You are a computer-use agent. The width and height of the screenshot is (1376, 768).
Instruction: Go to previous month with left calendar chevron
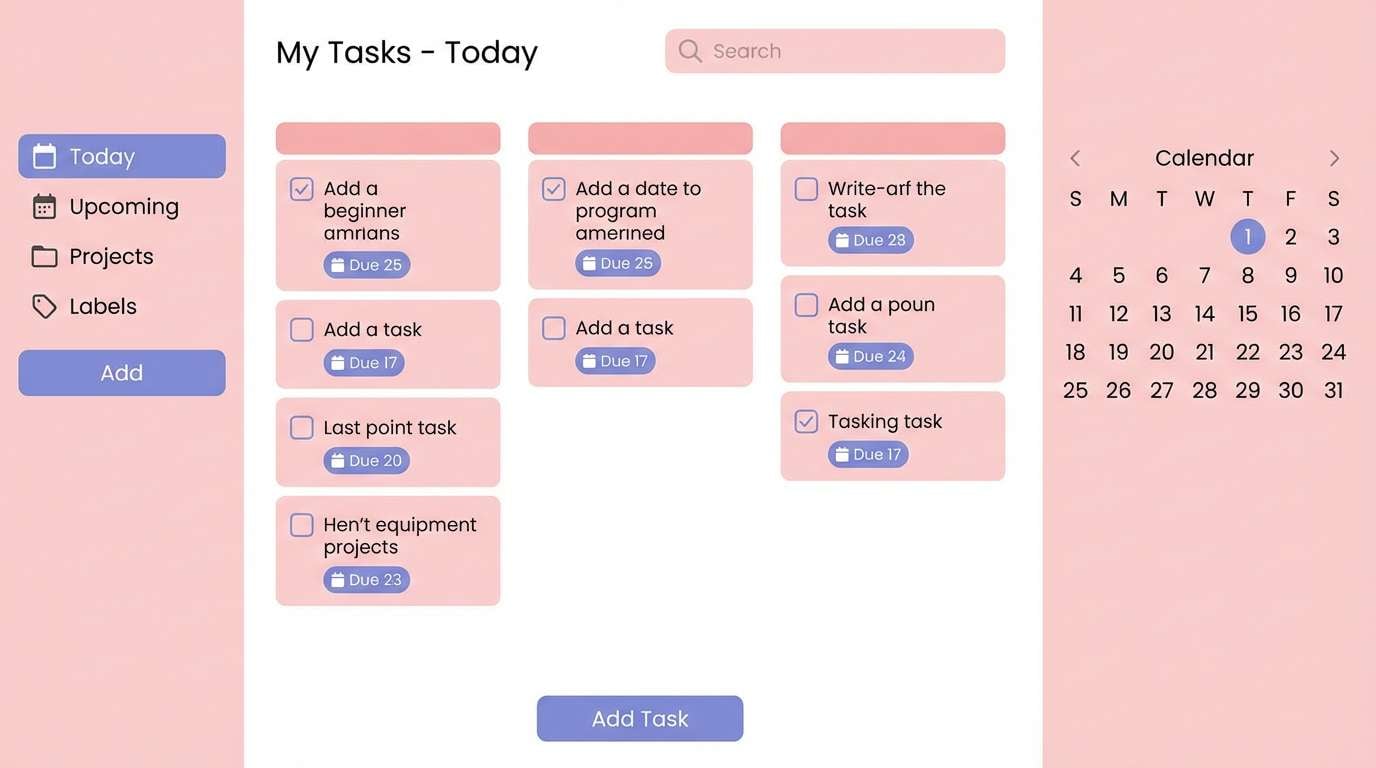coord(1074,157)
